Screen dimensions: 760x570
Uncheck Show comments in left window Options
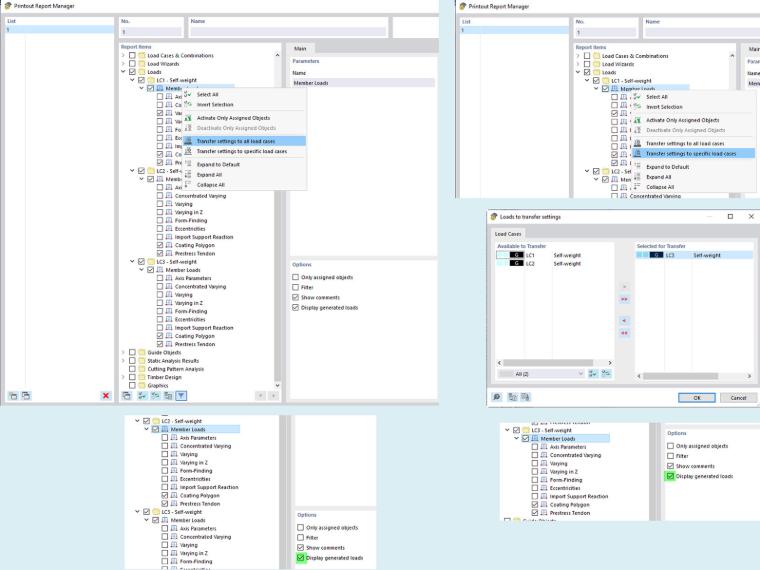pyautogui.click(x=296, y=298)
